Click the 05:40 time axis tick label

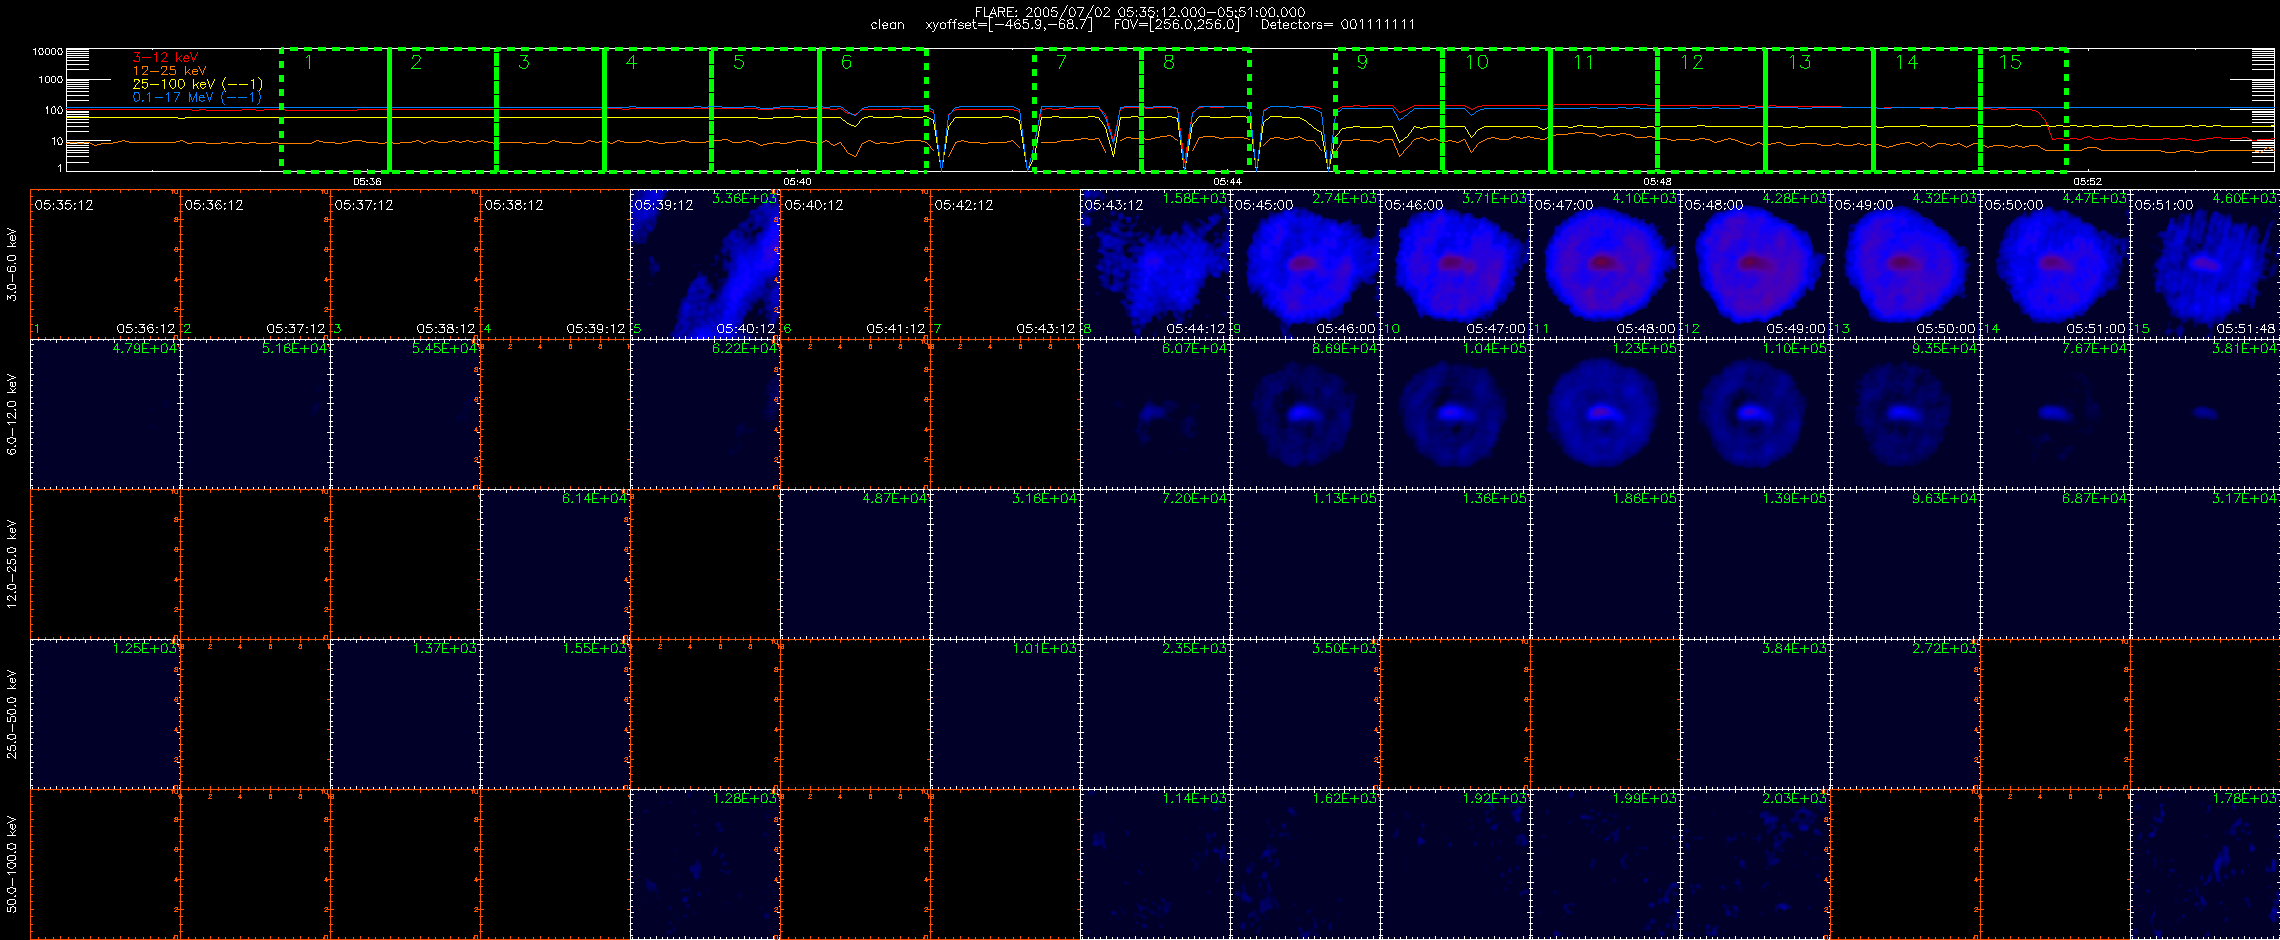(797, 182)
